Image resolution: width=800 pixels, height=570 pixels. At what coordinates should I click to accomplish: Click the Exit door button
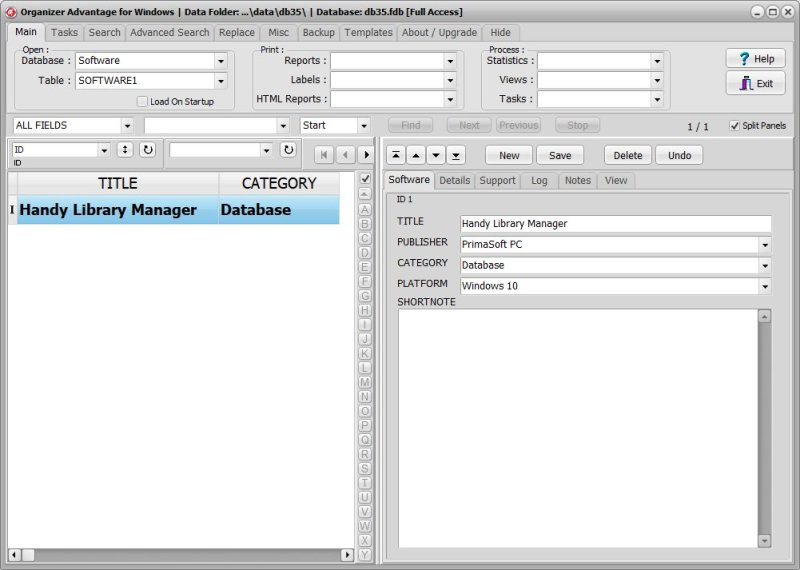pos(756,83)
